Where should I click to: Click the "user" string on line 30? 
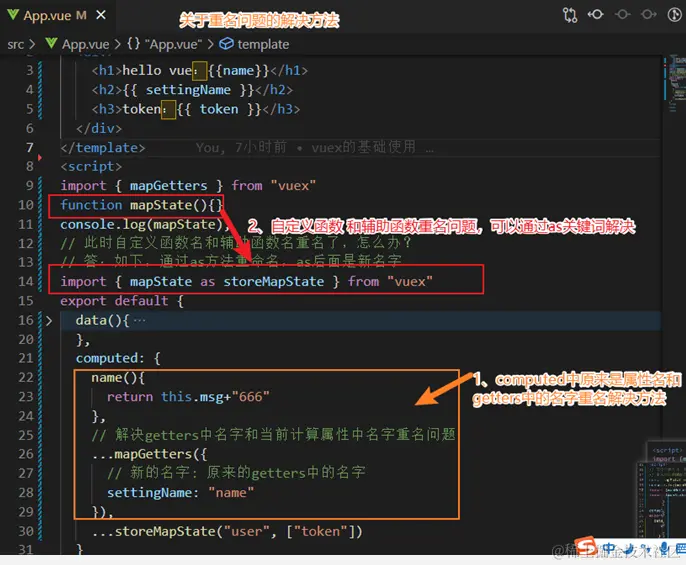[x=247, y=532]
